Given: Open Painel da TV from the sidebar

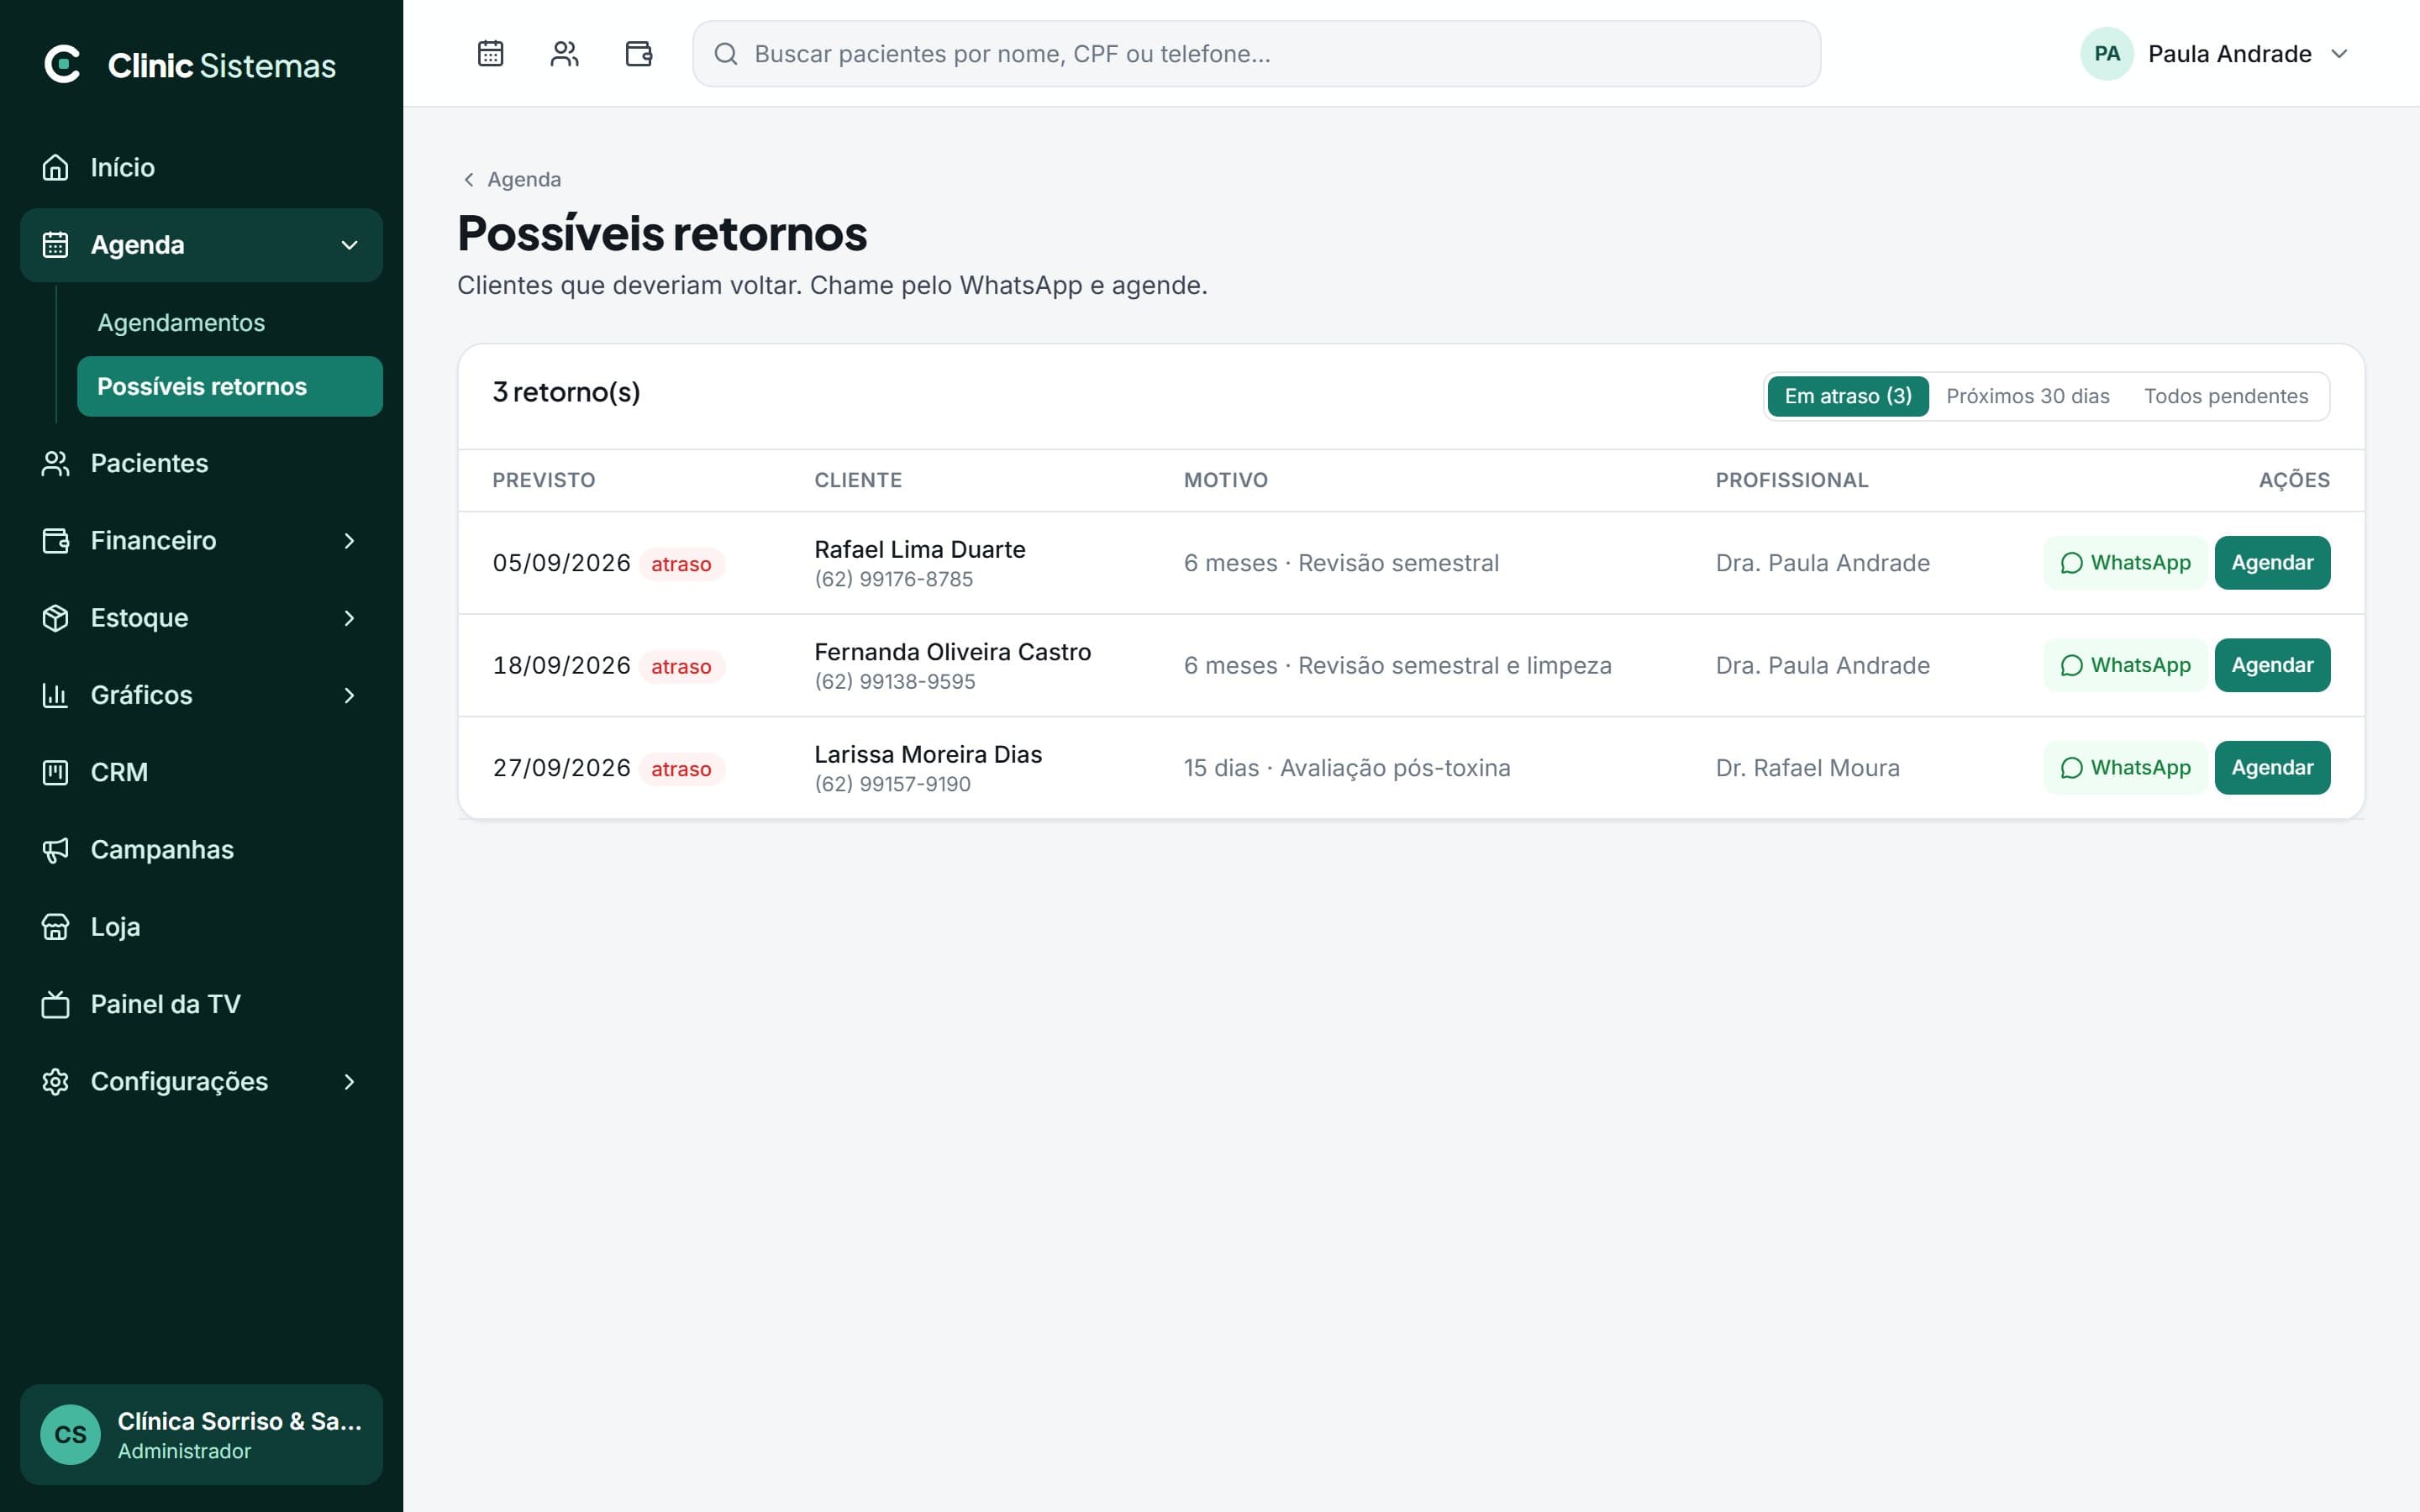Looking at the screenshot, I should click(x=201, y=1004).
